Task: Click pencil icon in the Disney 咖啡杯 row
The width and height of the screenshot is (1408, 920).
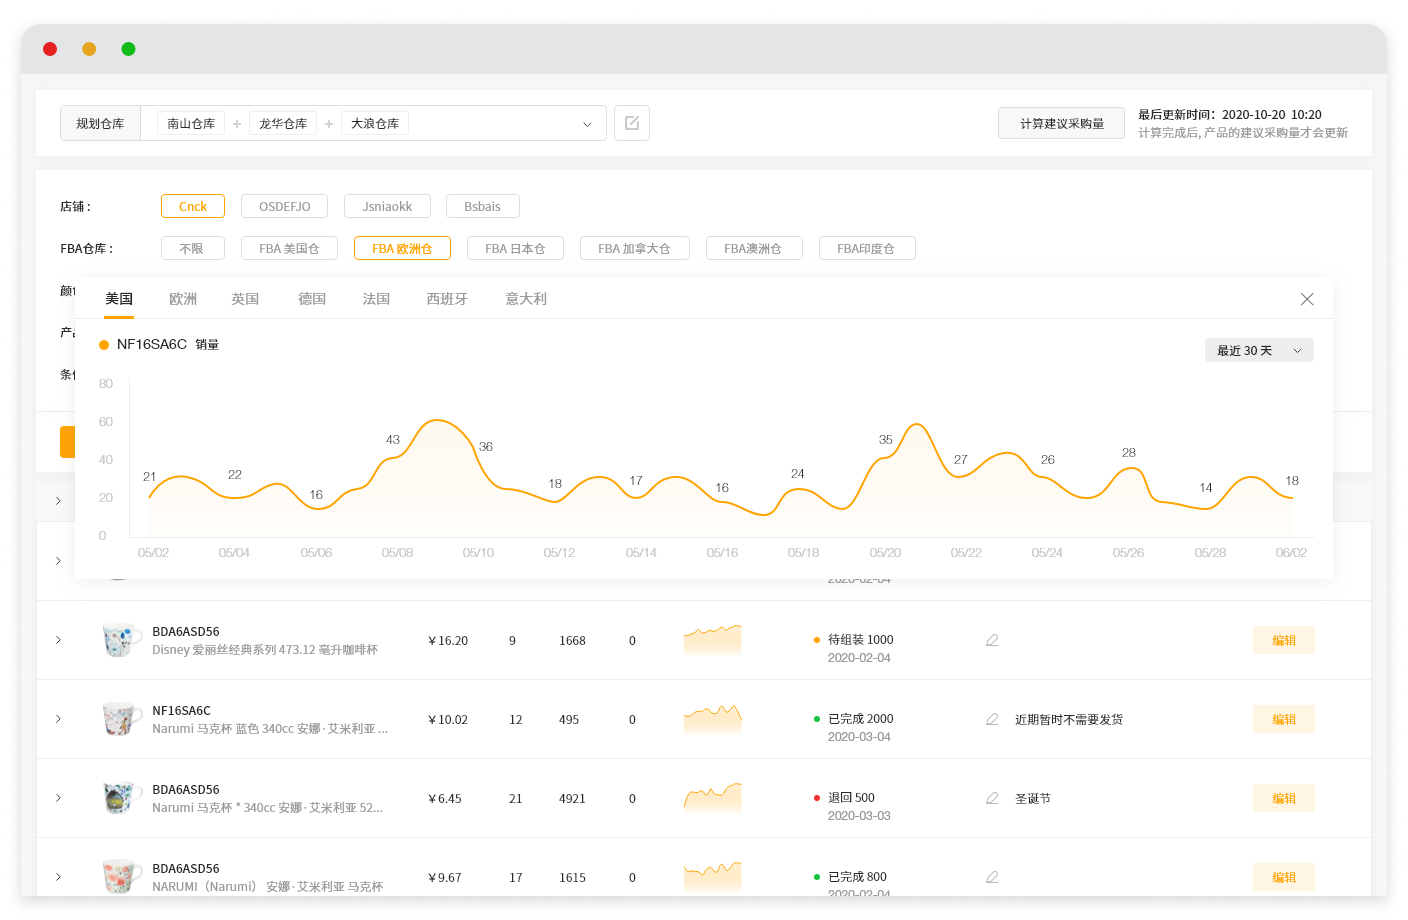Action: (991, 640)
